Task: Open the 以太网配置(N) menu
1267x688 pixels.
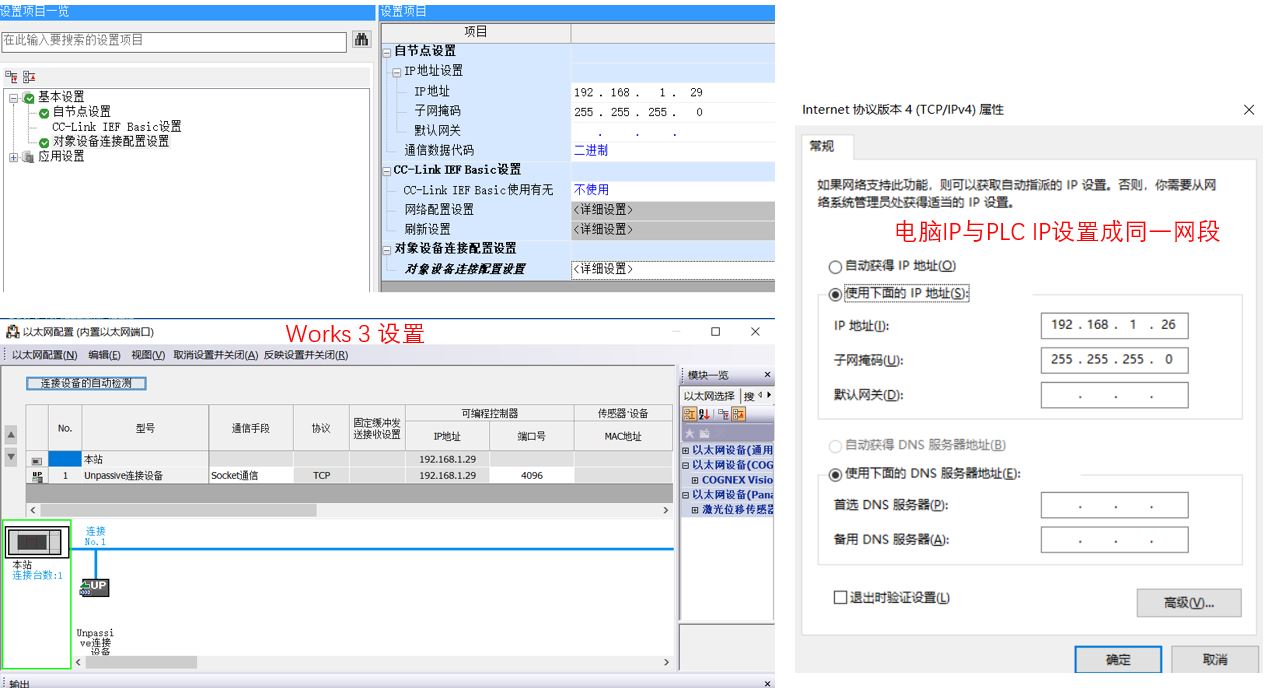Action: (x=44, y=355)
